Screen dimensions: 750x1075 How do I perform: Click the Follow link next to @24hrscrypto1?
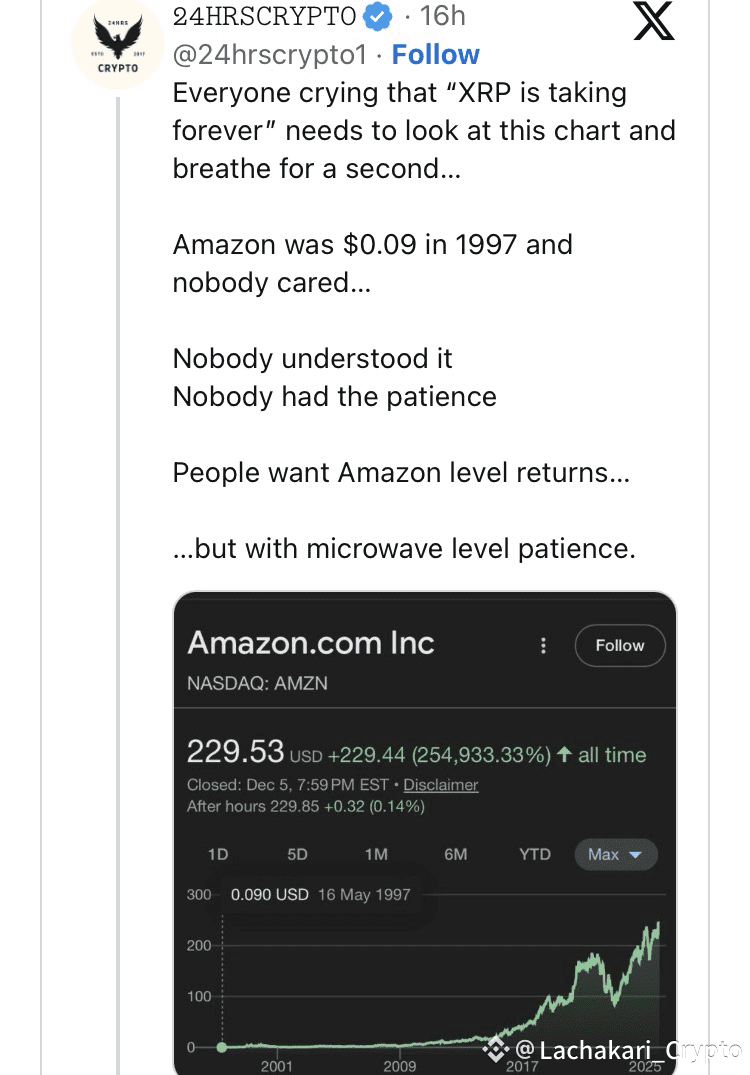(435, 54)
